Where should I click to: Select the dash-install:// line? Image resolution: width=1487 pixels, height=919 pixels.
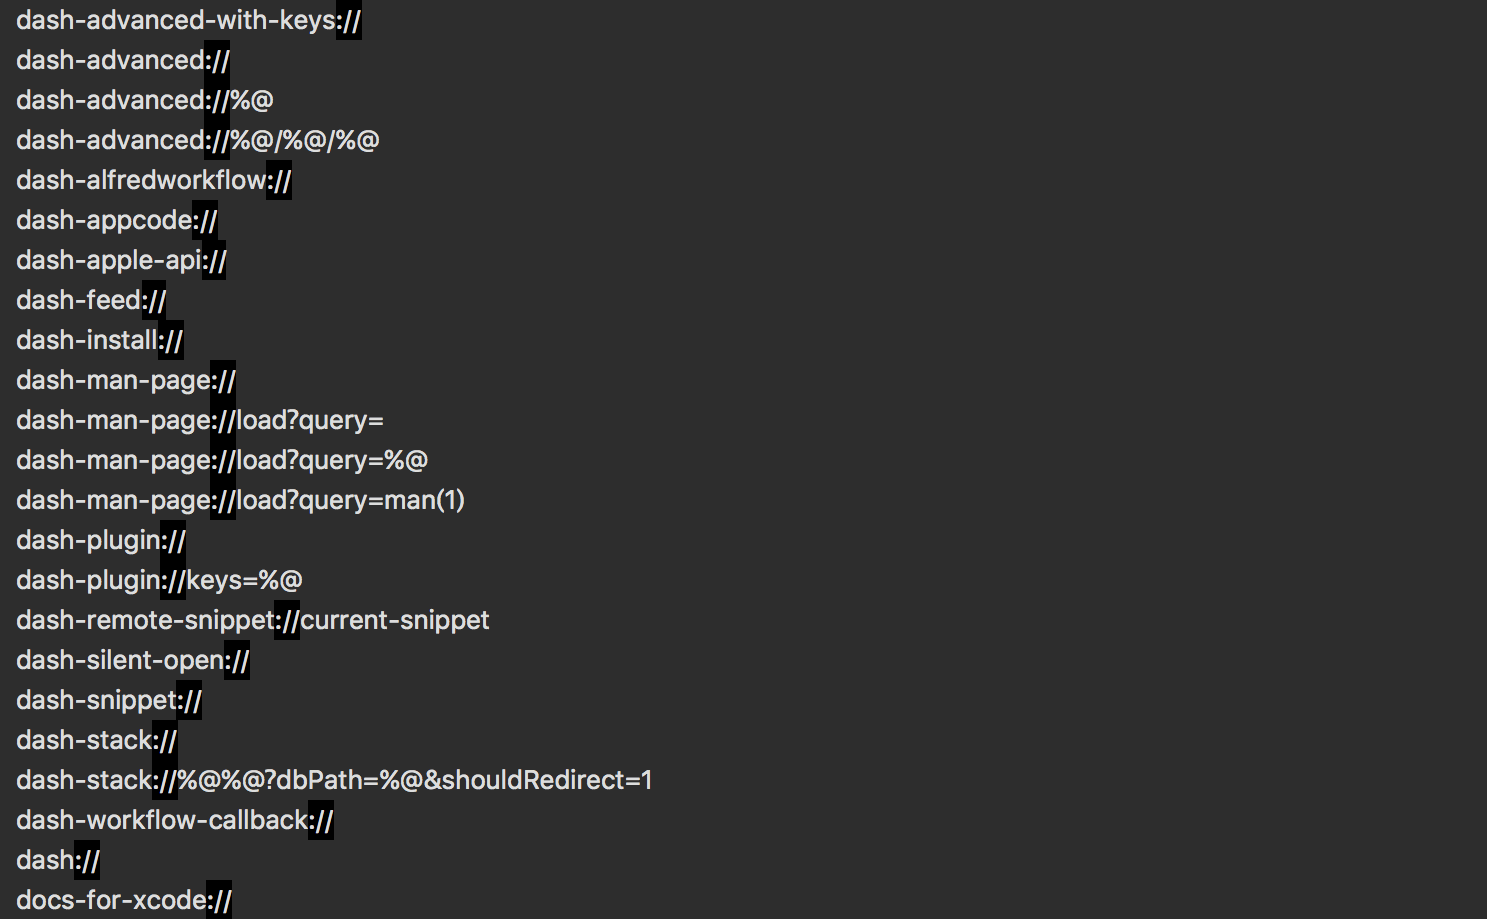point(100,340)
